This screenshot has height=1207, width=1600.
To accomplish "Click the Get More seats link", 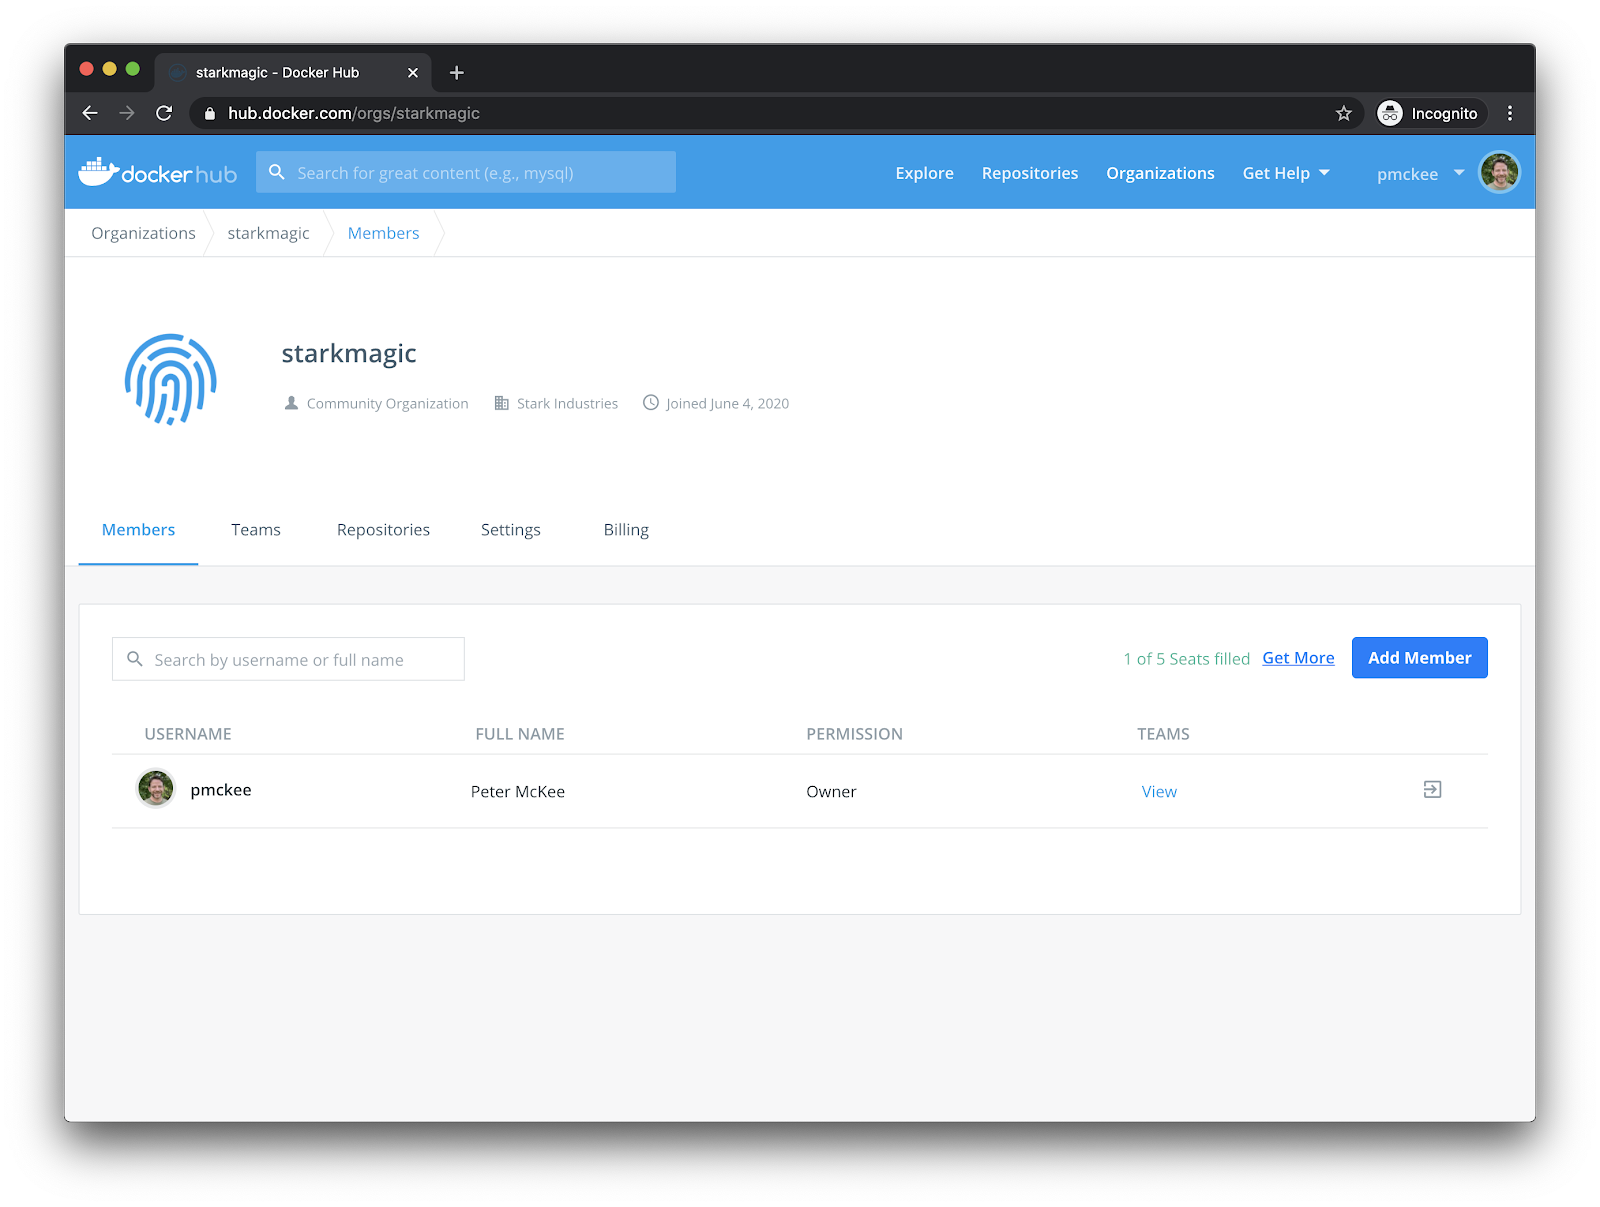I will (x=1298, y=658).
